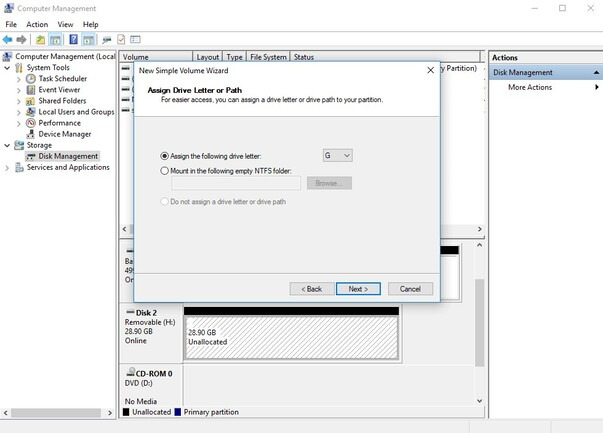Click the disk view vertical scrollbar

[479, 323]
